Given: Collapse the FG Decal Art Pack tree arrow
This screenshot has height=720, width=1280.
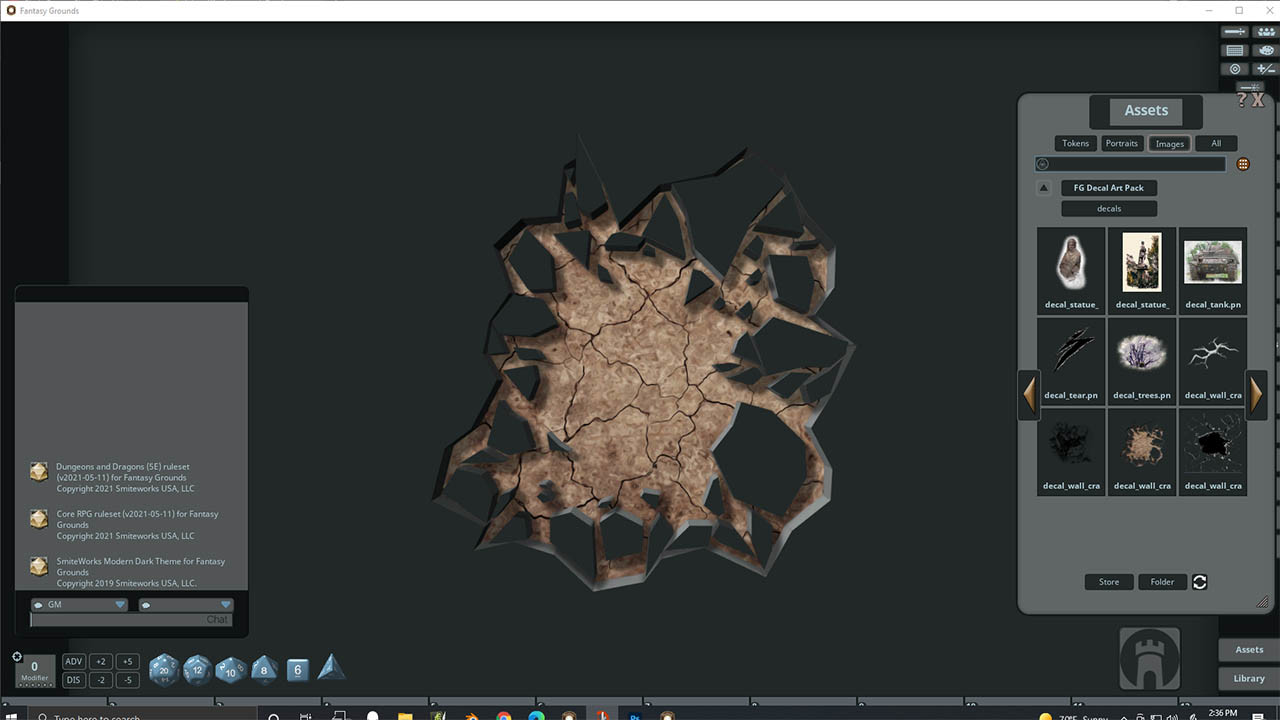Looking at the screenshot, I should click(1044, 187).
